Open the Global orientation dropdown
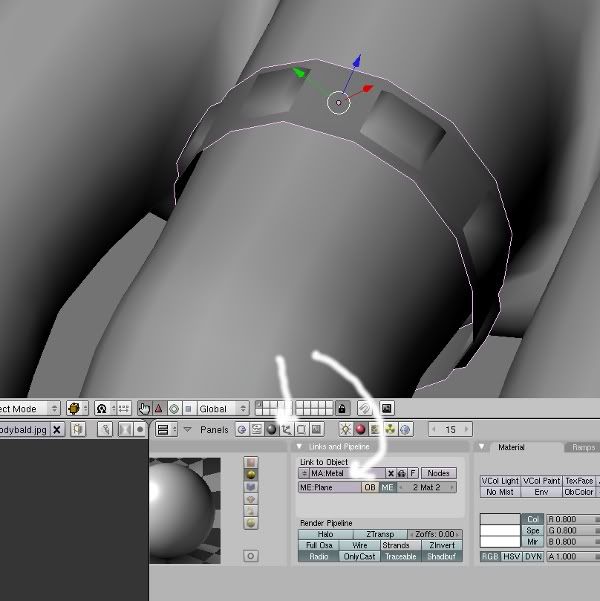The image size is (600, 601). 223,409
